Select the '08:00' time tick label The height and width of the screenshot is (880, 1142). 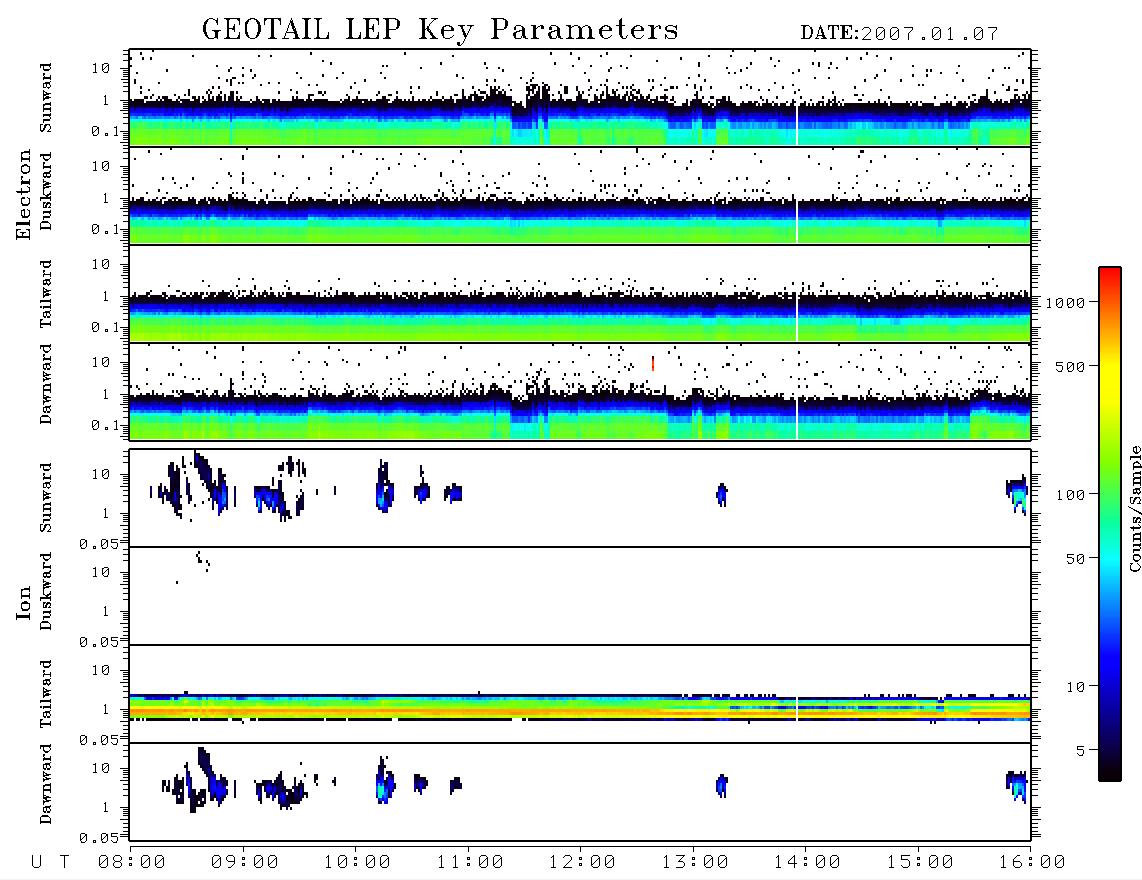coord(131,862)
